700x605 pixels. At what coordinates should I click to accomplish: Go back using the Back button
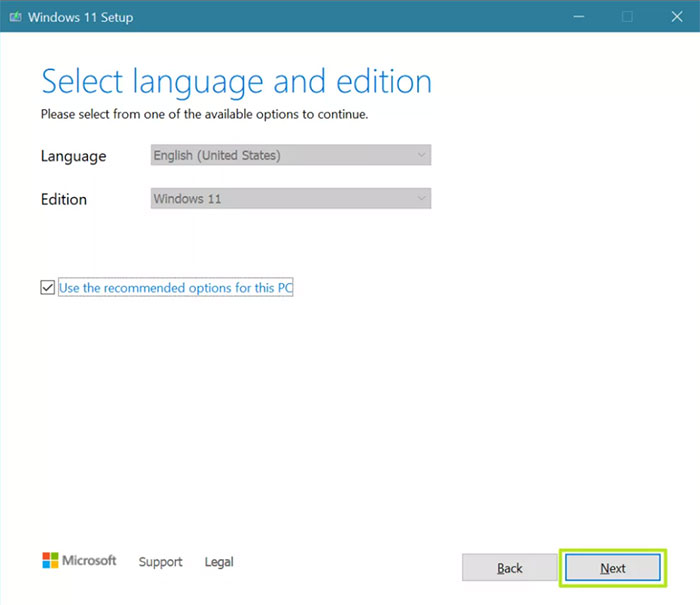click(x=509, y=568)
